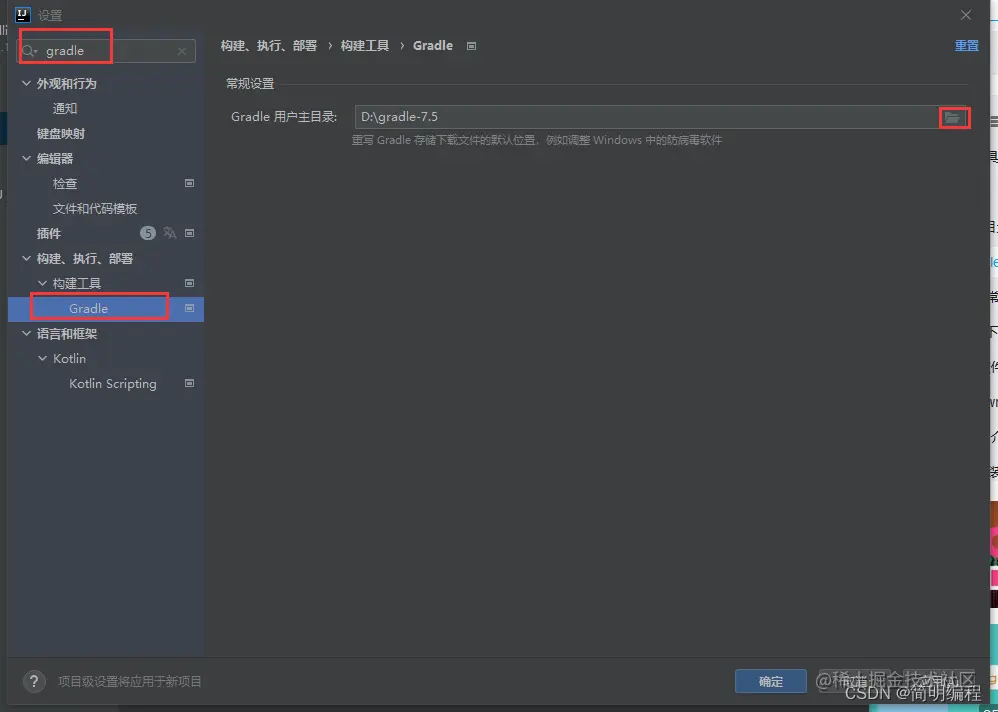Click the 重置 reset link

(x=966, y=45)
